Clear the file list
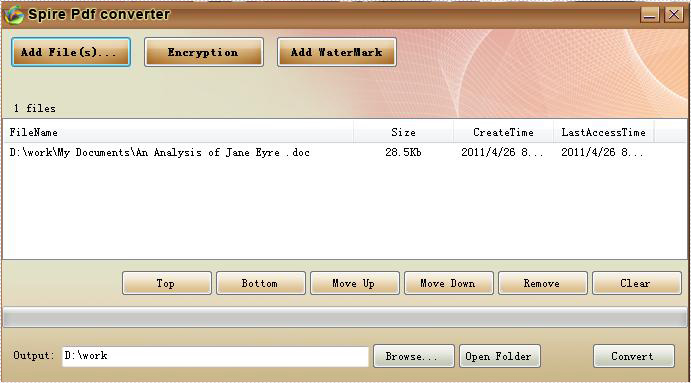Image resolution: width=691 pixels, height=383 pixels. coord(637,283)
